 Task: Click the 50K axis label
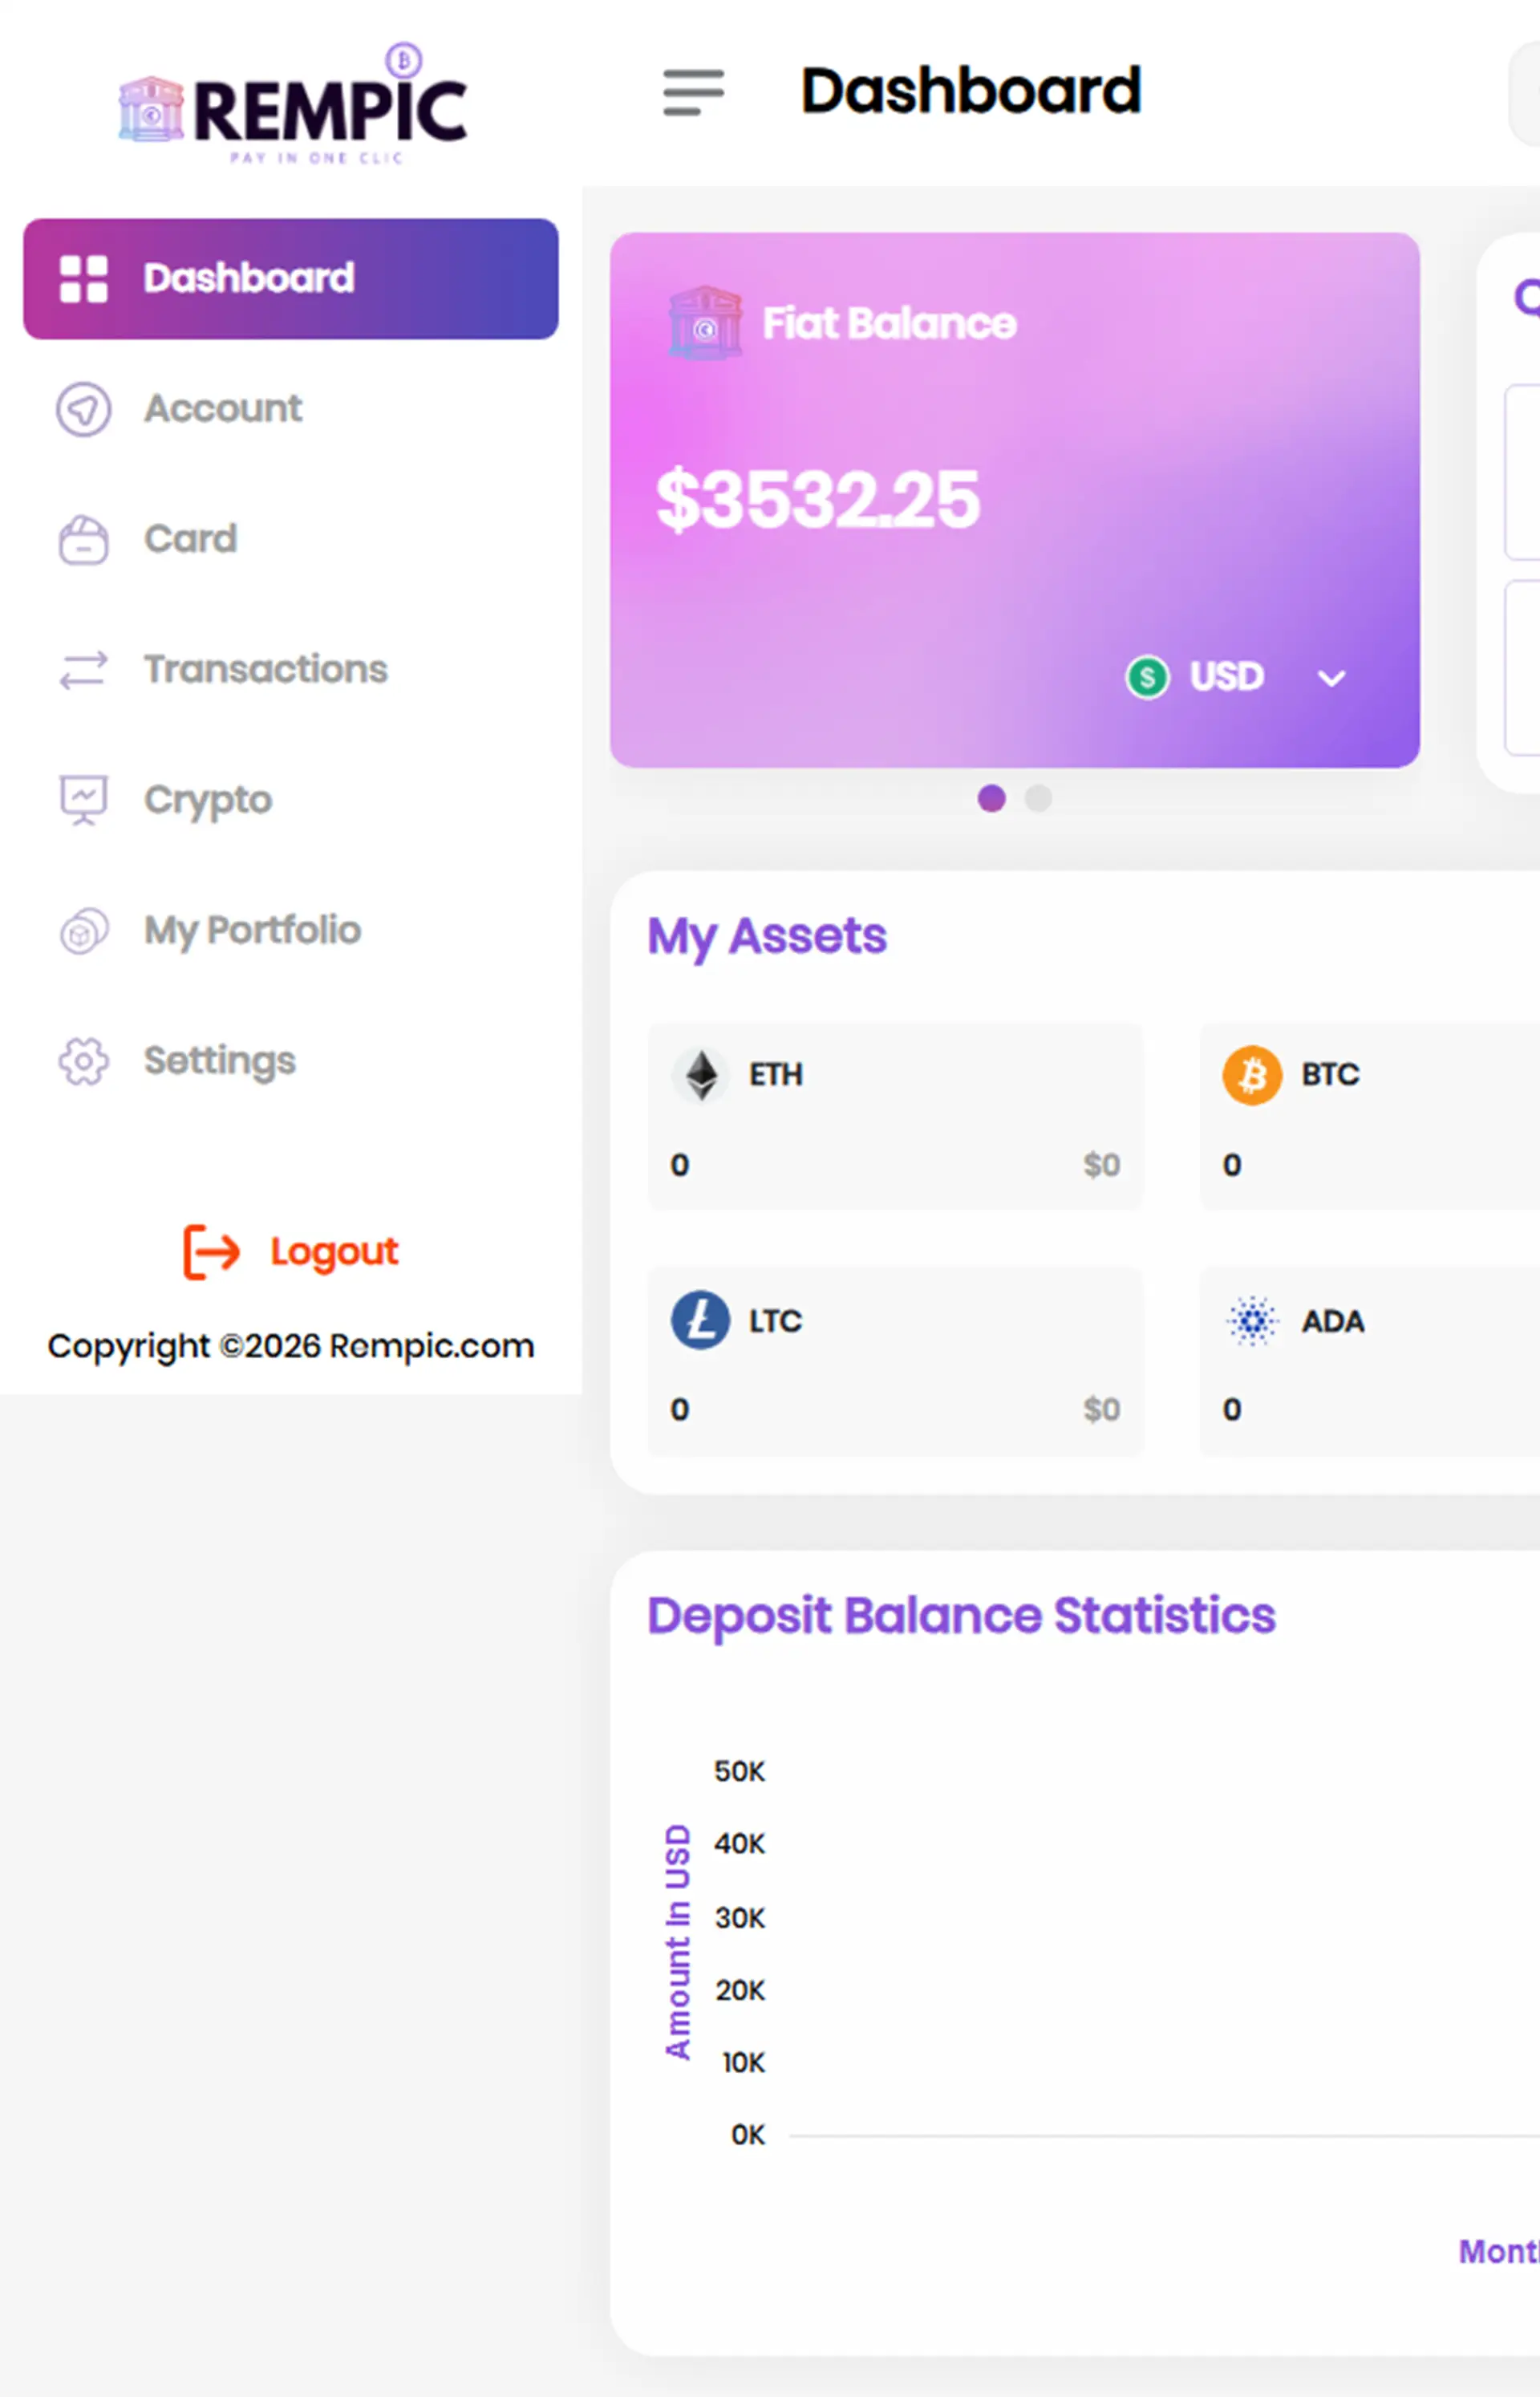coord(739,1772)
